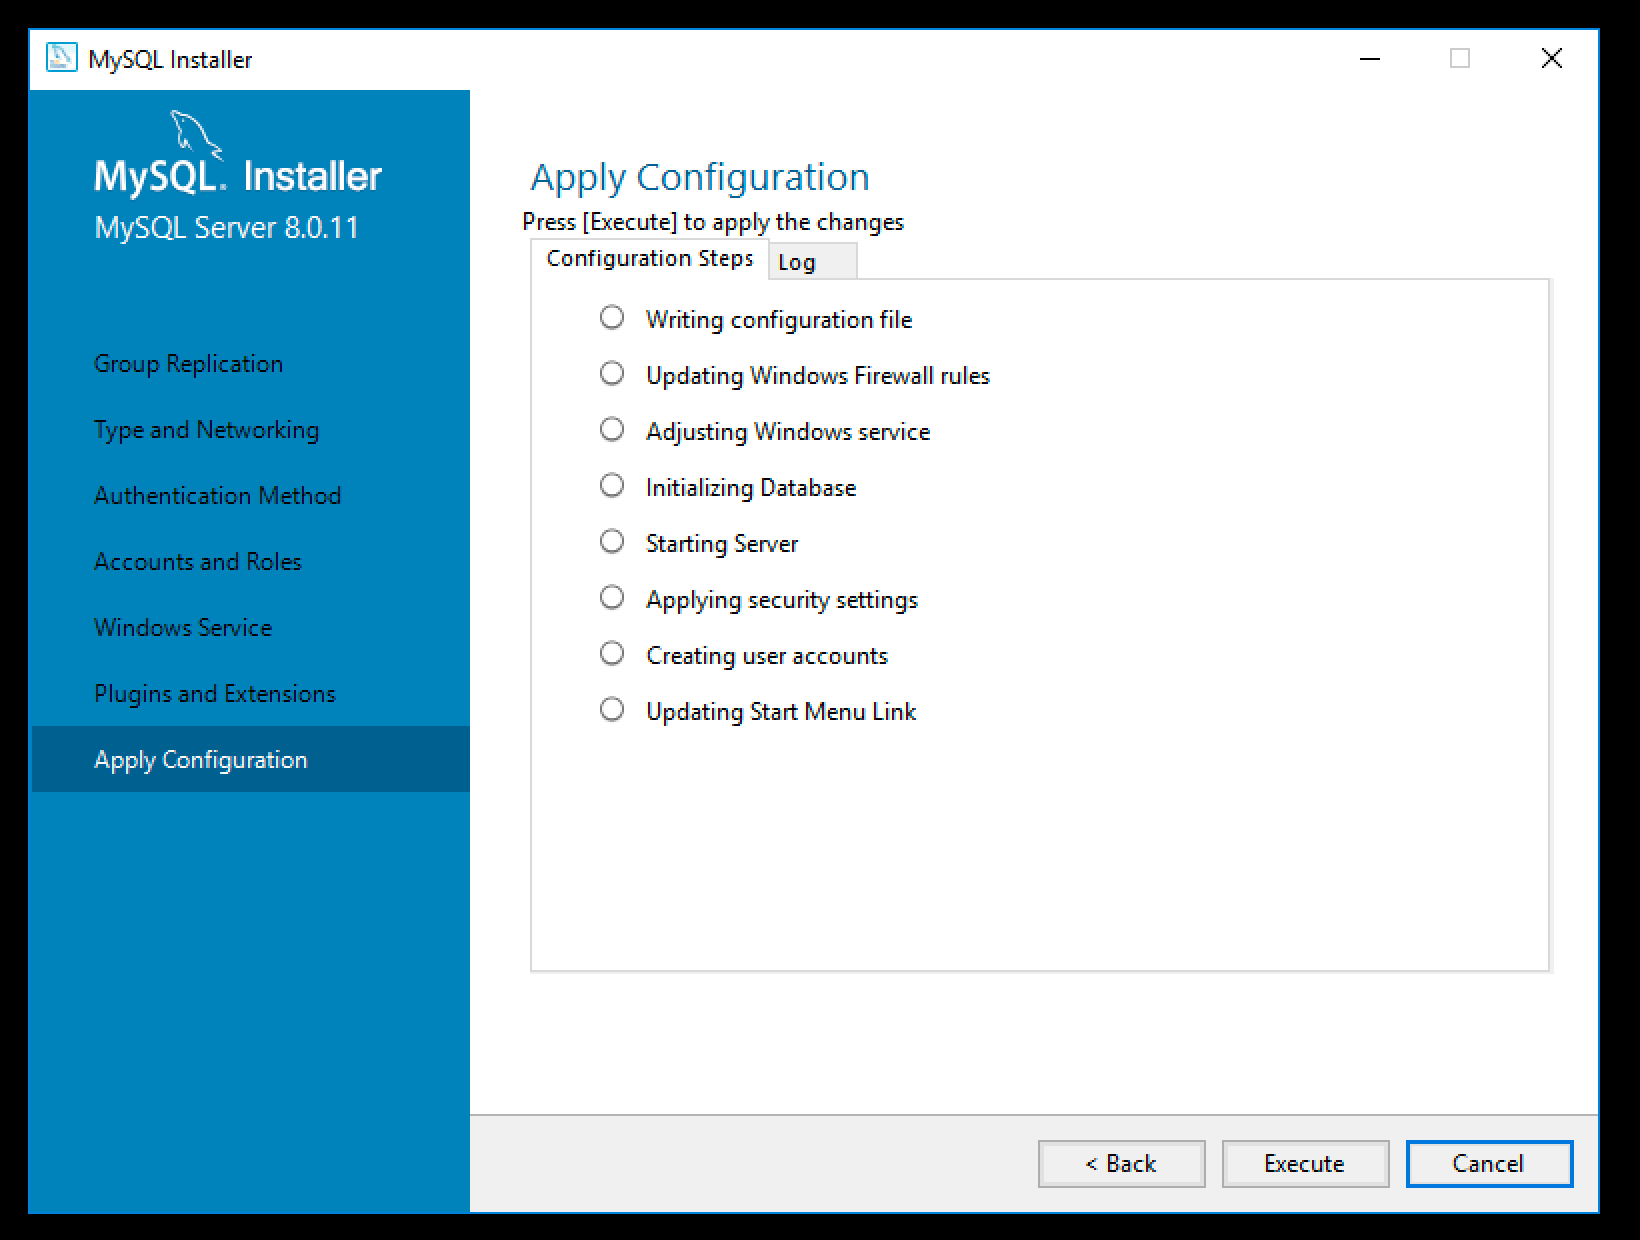Switch to the Log tab

(x=810, y=262)
